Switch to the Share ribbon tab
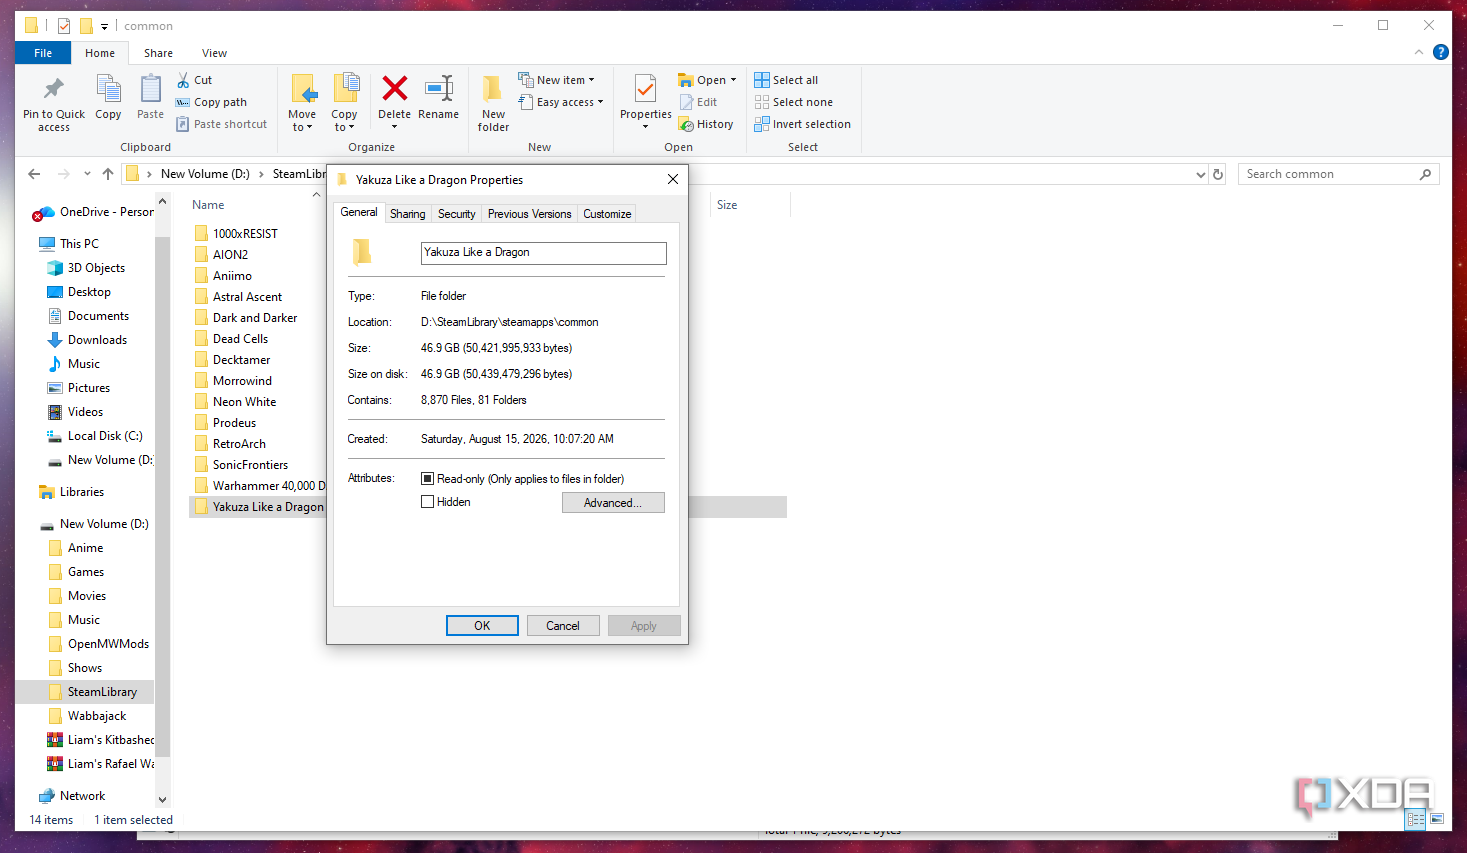 point(158,53)
